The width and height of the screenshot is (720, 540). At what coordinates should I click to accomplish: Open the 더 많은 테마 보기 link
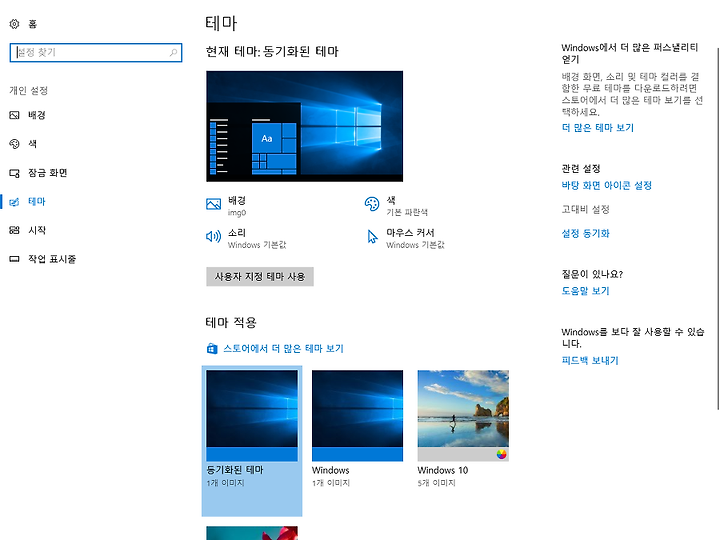pos(597,128)
